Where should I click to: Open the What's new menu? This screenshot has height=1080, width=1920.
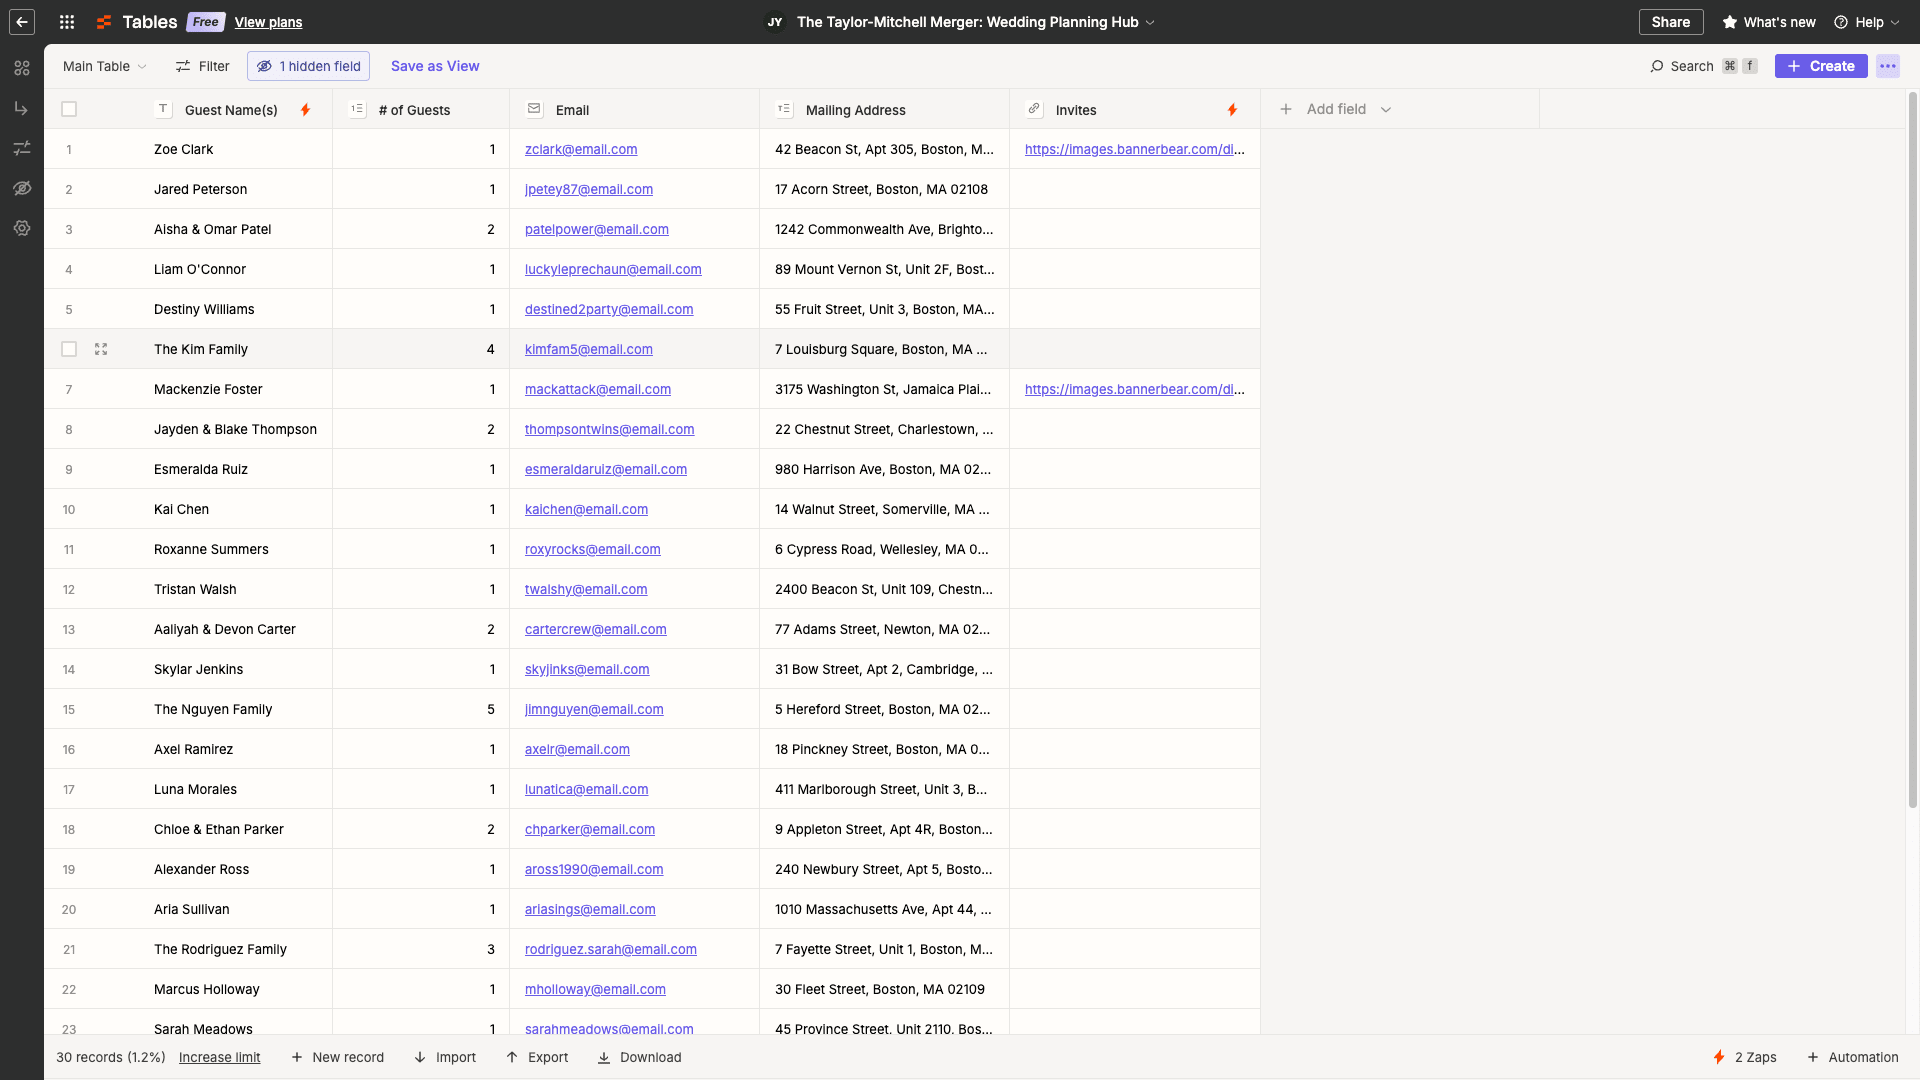(1768, 21)
